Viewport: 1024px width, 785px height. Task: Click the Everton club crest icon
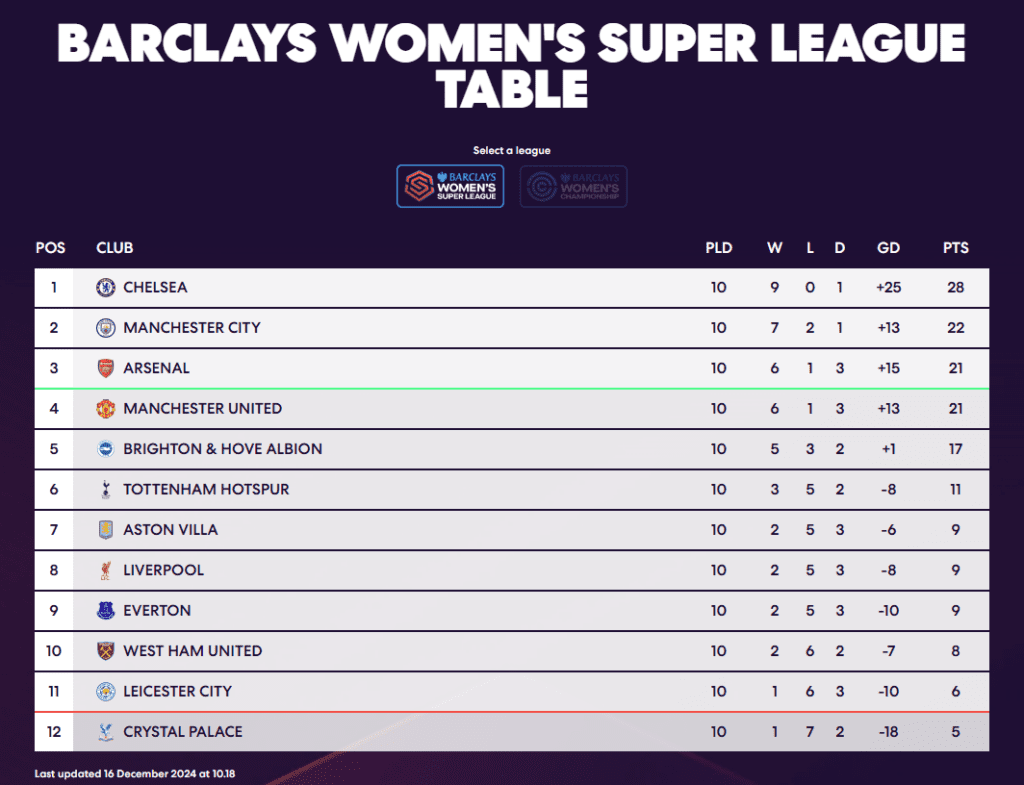click(x=105, y=611)
